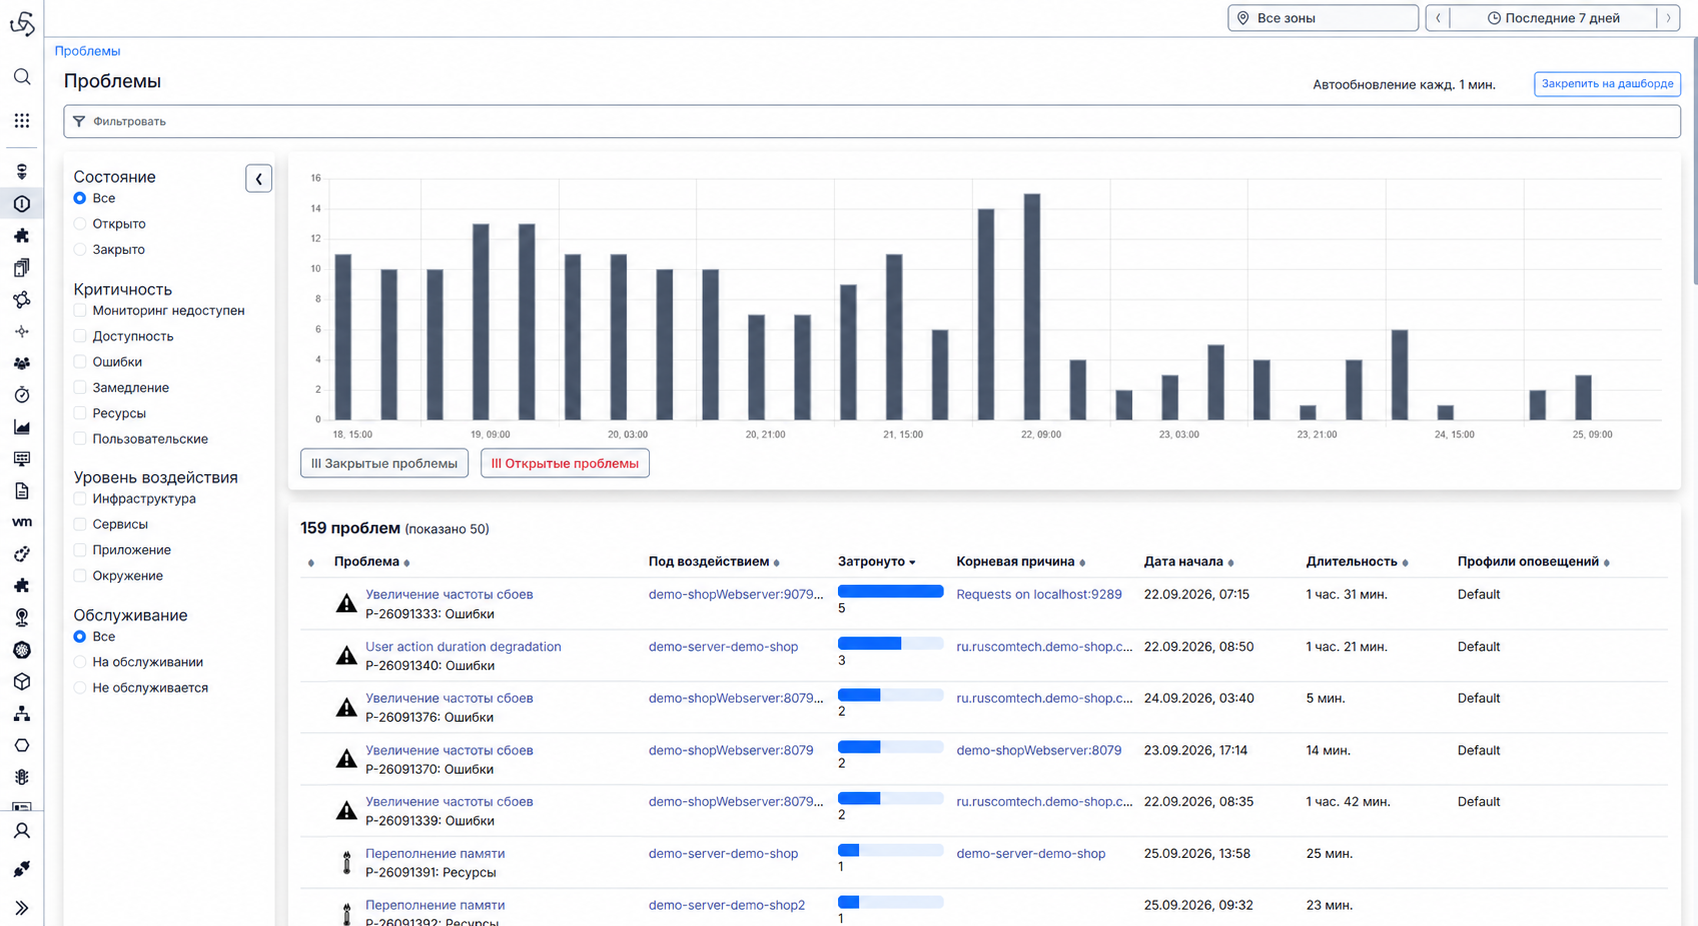Check the Замедление criticality filter
The width and height of the screenshot is (1698, 926).
point(80,388)
